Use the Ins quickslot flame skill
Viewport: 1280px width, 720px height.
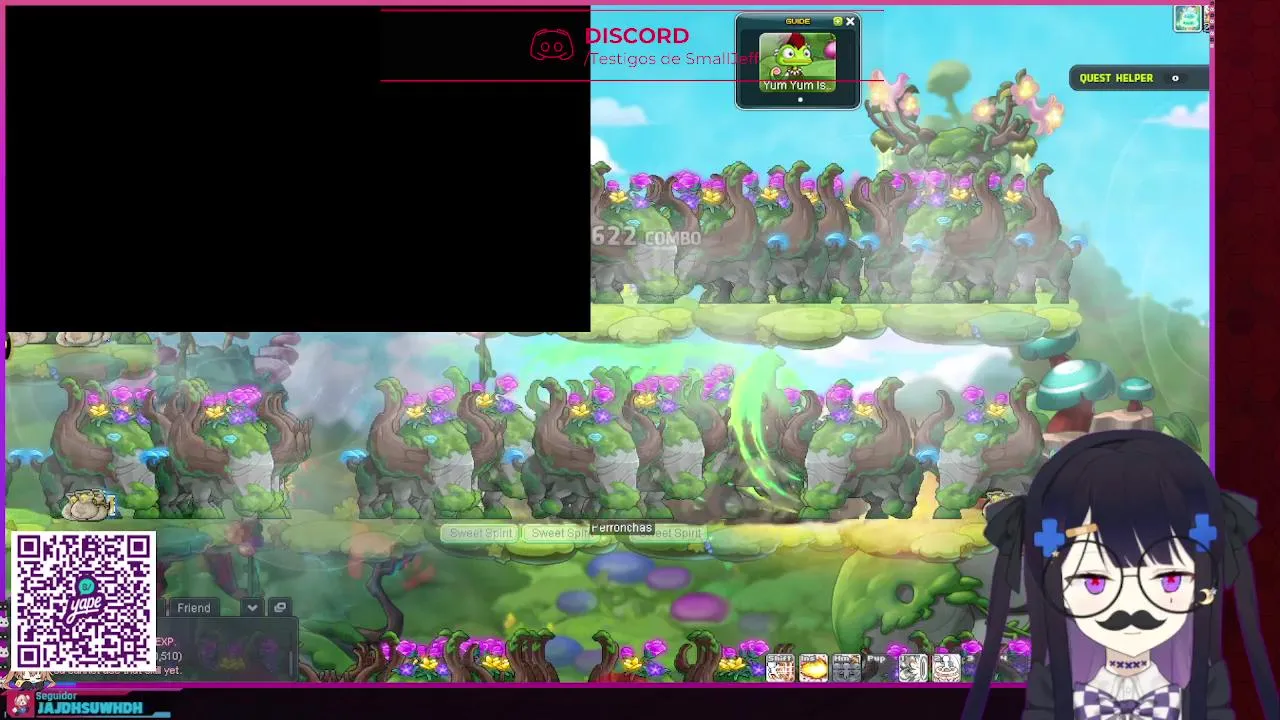813,668
